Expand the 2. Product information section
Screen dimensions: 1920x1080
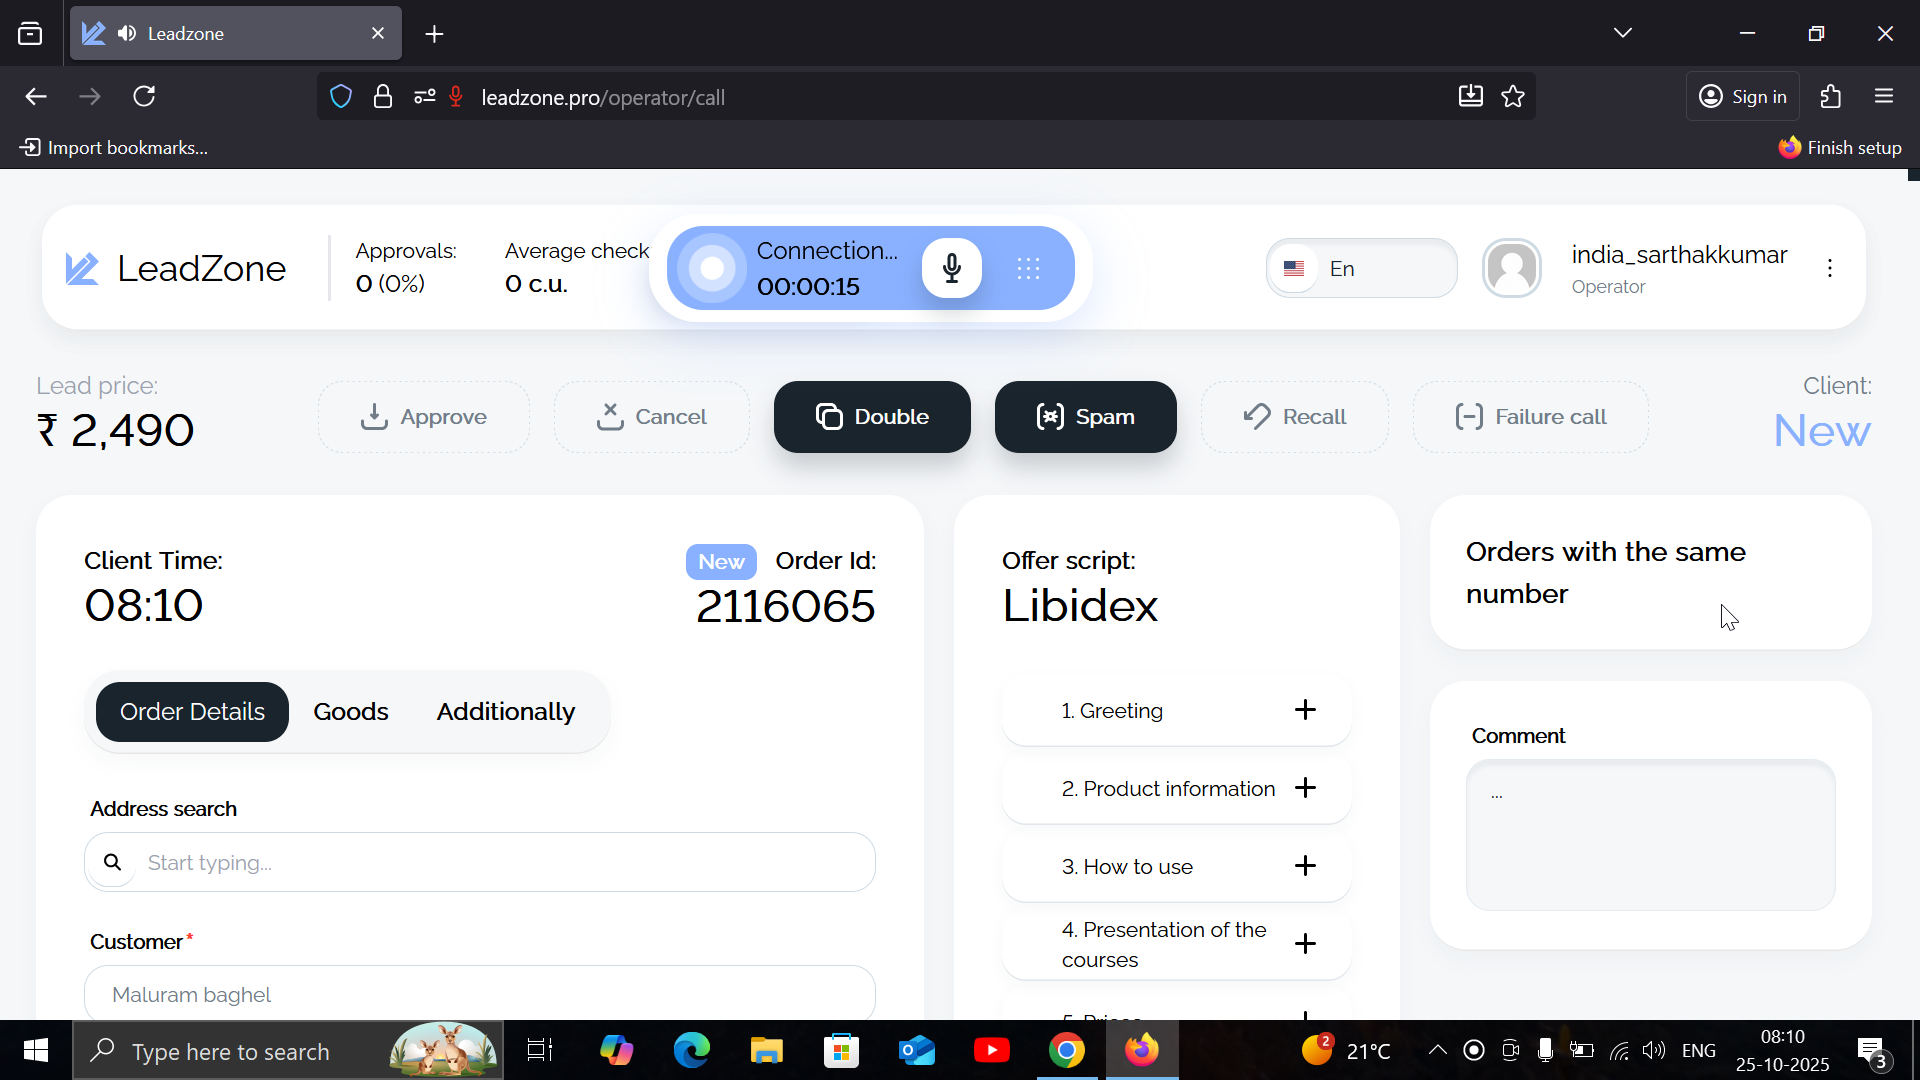1304,788
